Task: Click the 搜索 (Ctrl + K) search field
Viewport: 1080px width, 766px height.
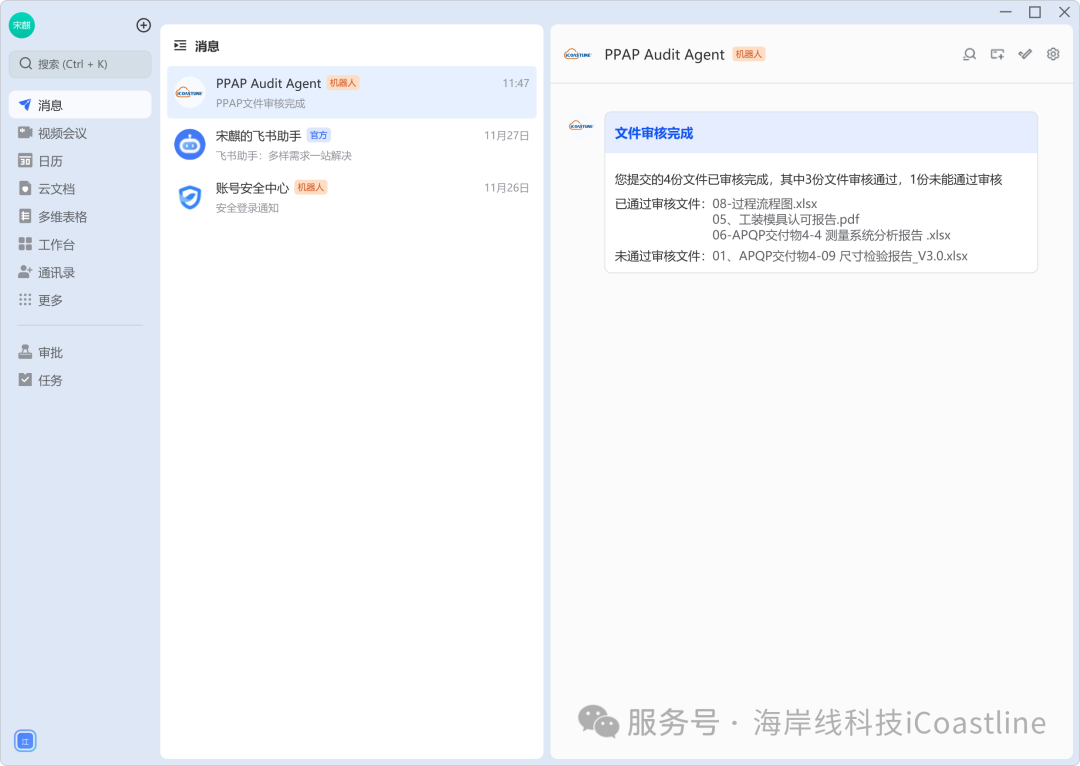Action: pos(80,64)
